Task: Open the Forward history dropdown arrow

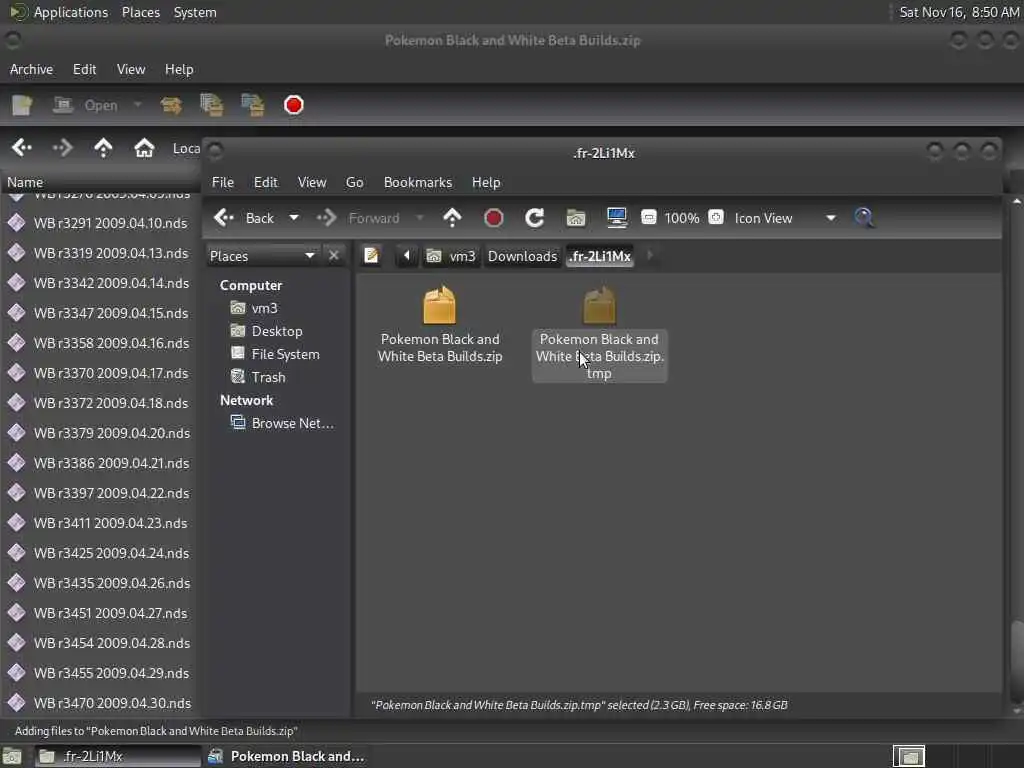Action: pos(419,218)
